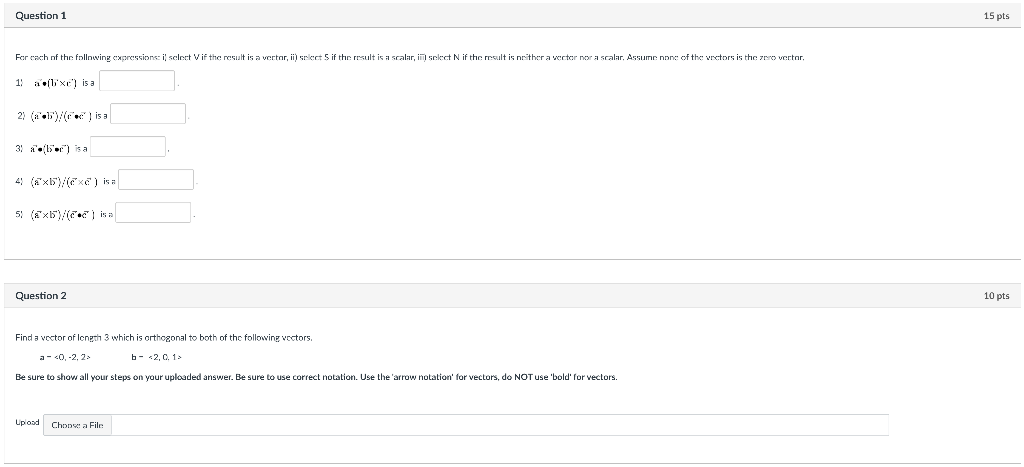Click the 'Find a vector of length 3' prompt

click(164, 338)
